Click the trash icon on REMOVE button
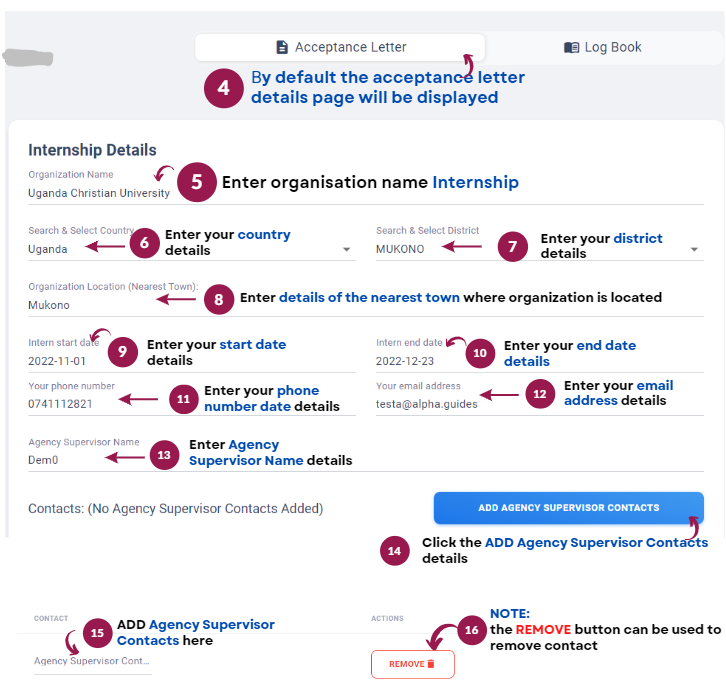Screen dimensions: 726x688 (431, 664)
